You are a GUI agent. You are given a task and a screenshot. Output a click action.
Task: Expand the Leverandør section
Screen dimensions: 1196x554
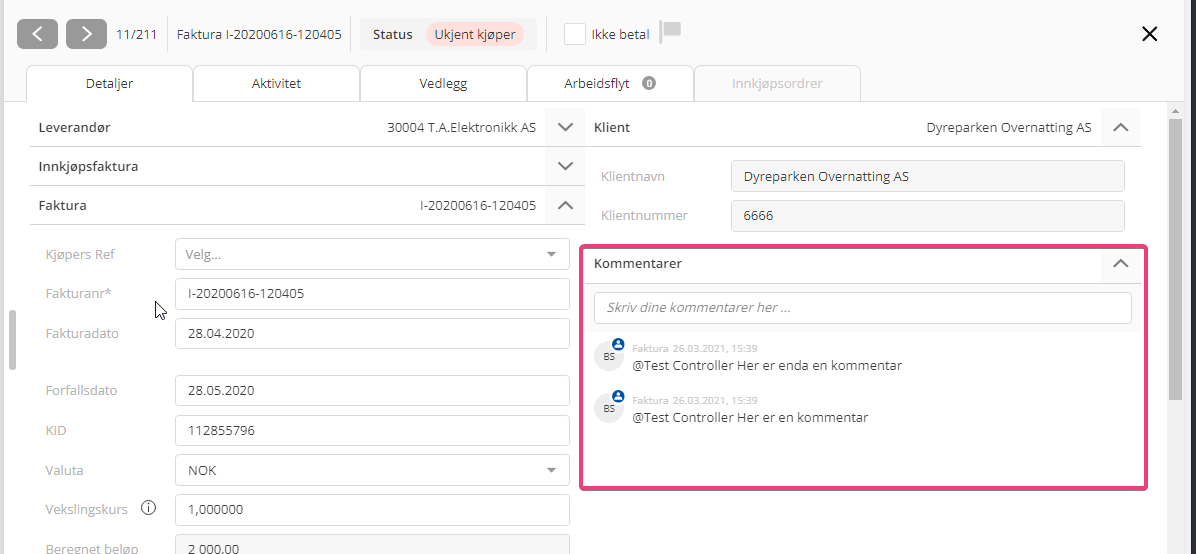click(x=565, y=128)
